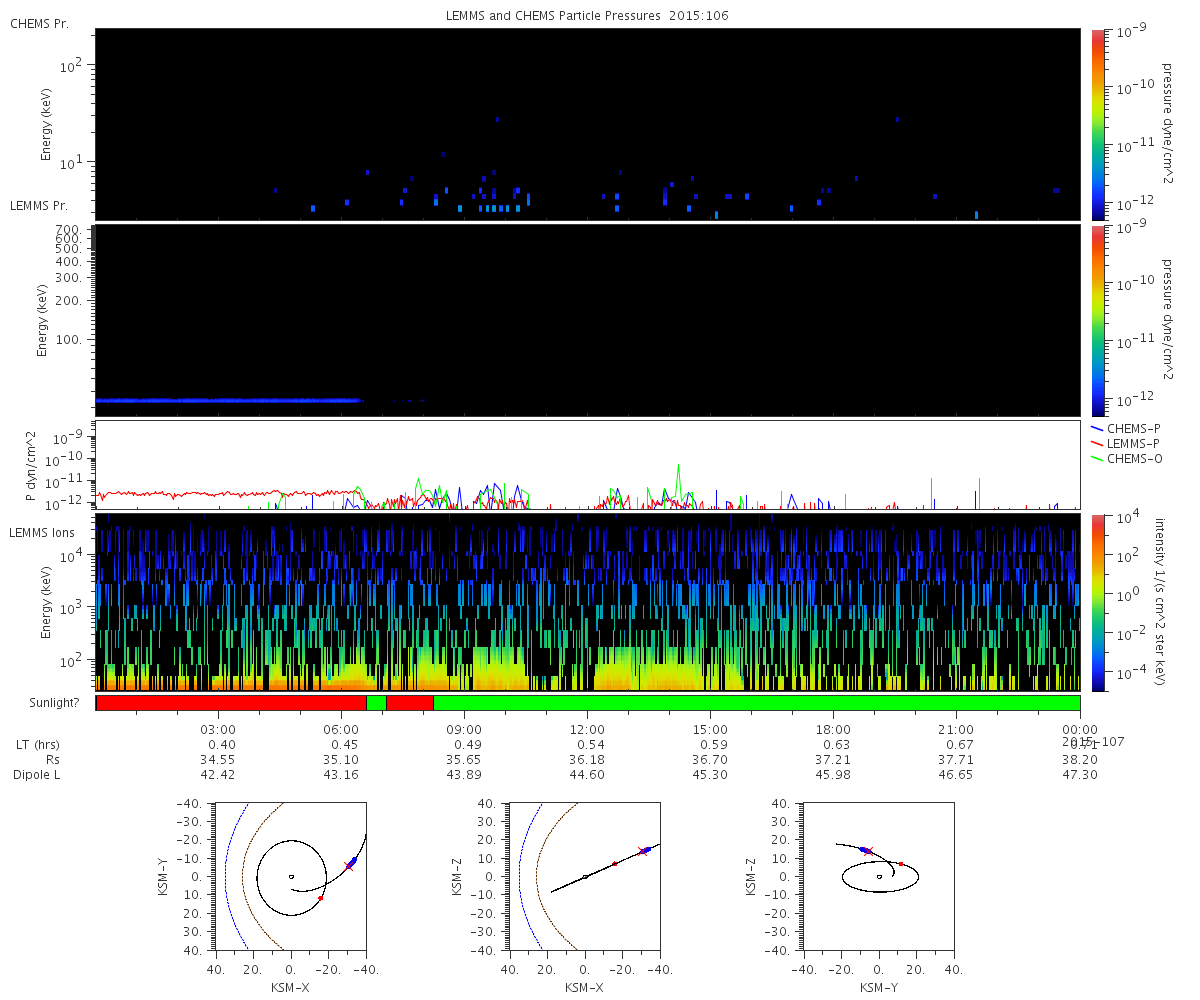
Task: Click the 00:00 time tick label
Action: [1080, 730]
